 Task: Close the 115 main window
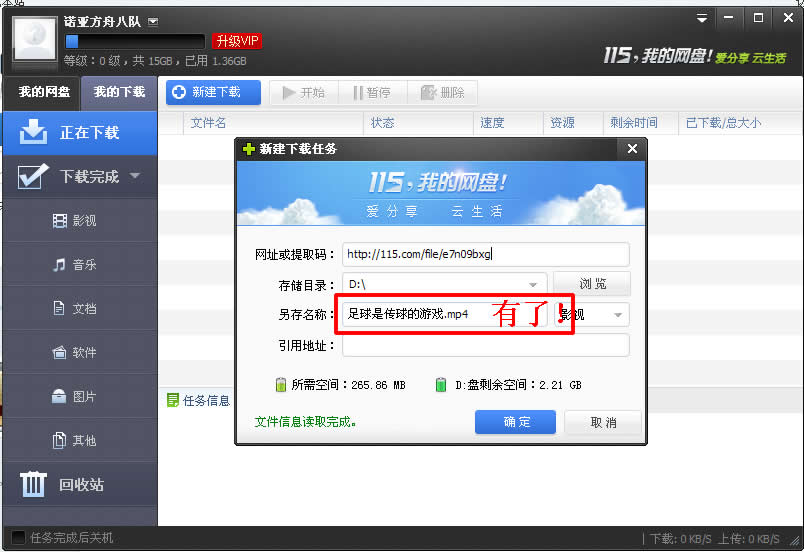(789, 18)
